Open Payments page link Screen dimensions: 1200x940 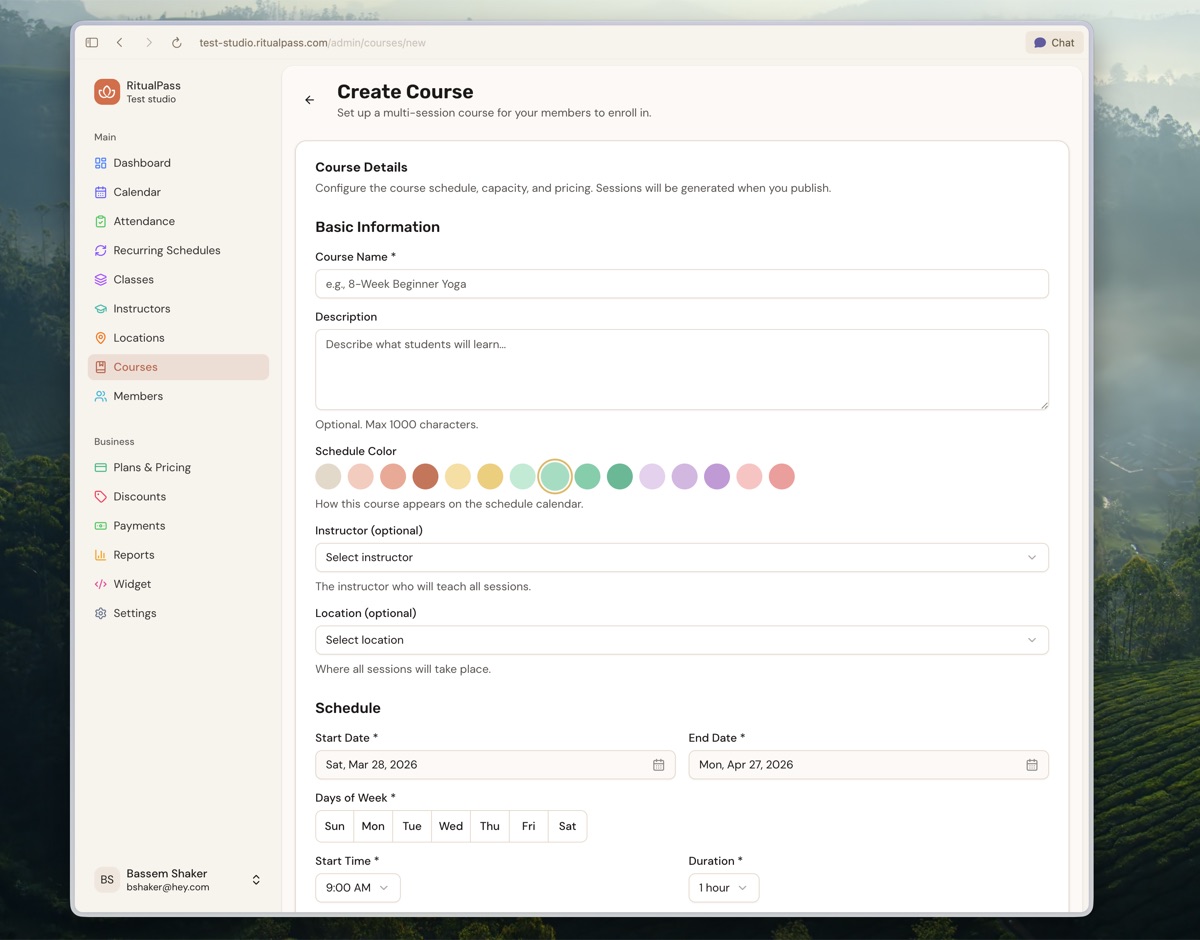[178, 525]
